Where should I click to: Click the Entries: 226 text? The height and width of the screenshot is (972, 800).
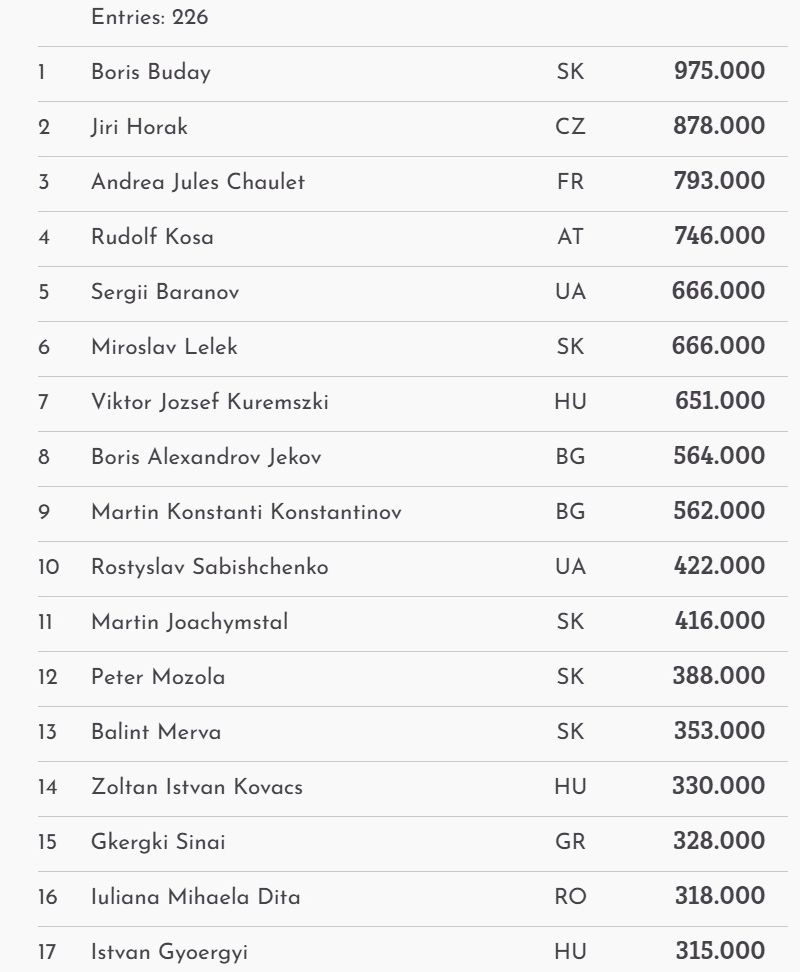click(x=150, y=17)
